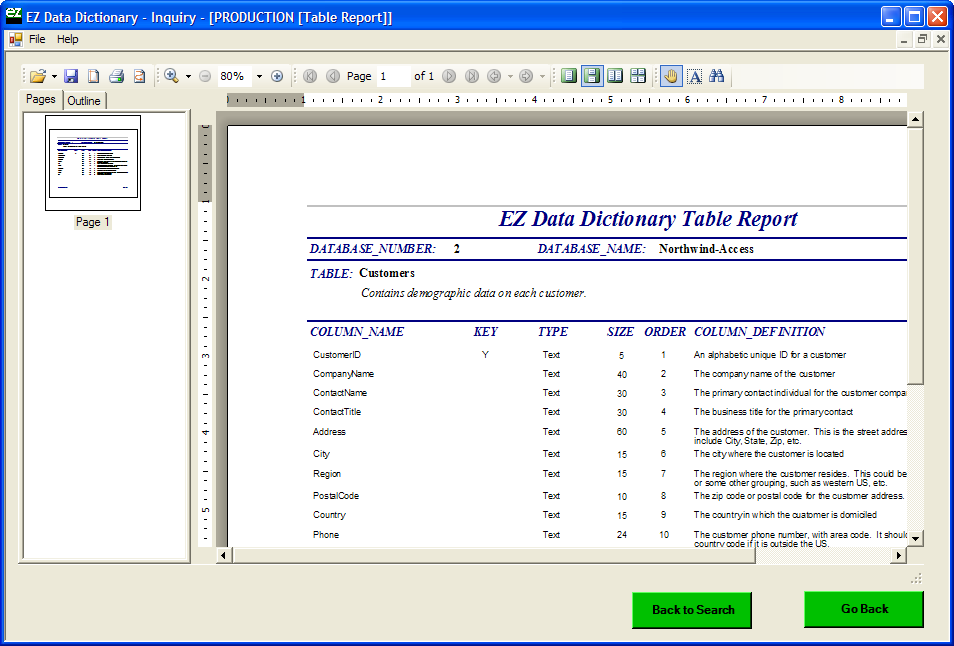Toggle the hand pan tool
954x646 pixels.
coord(671,76)
